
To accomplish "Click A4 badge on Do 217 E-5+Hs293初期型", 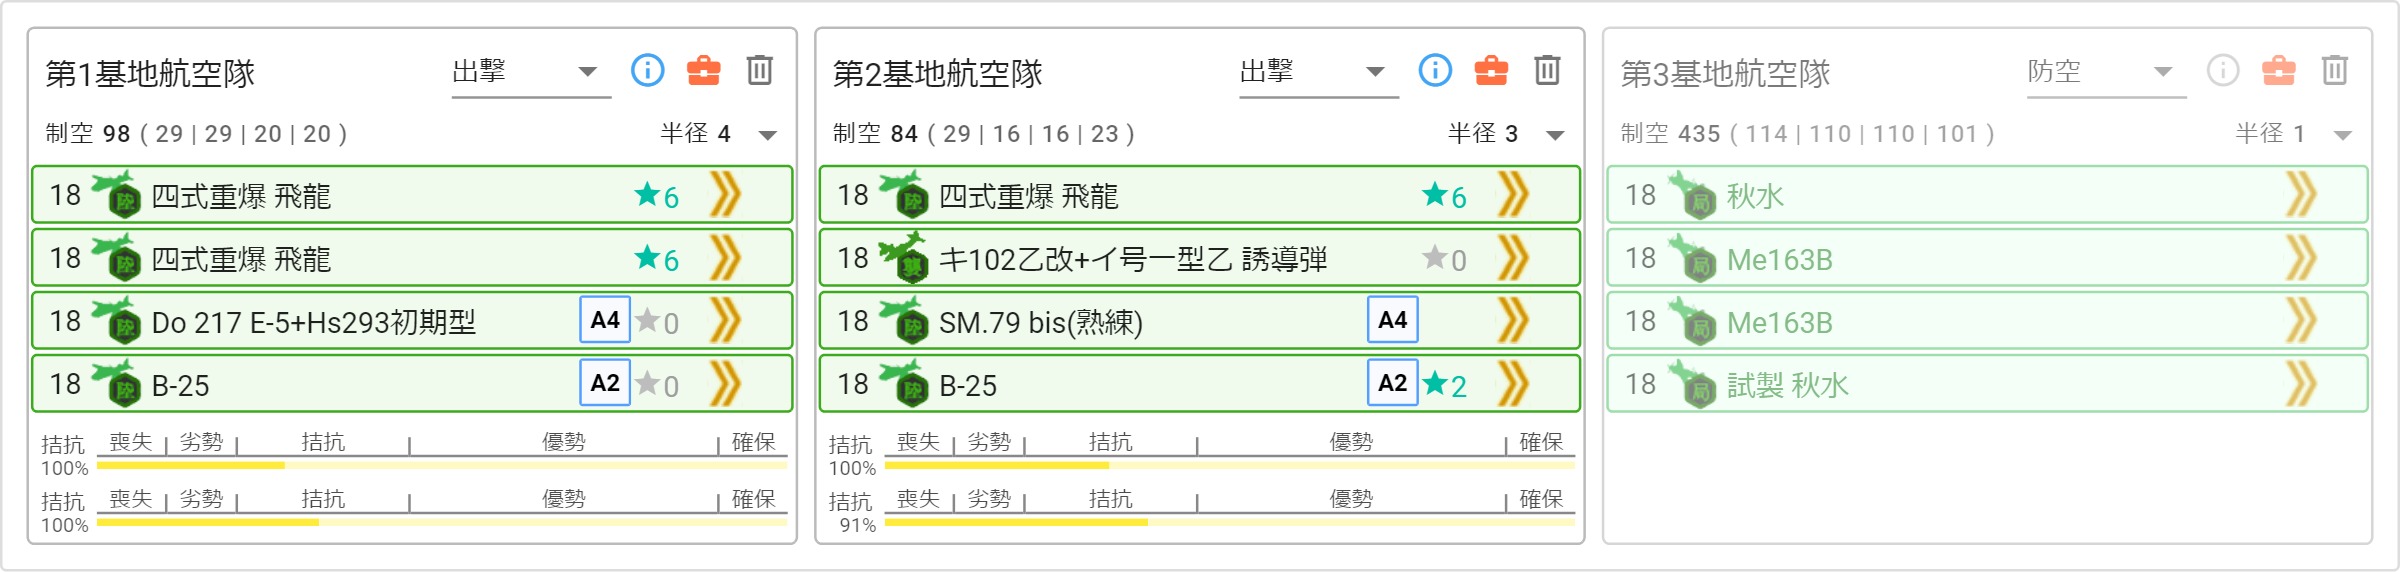I will click(605, 320).
